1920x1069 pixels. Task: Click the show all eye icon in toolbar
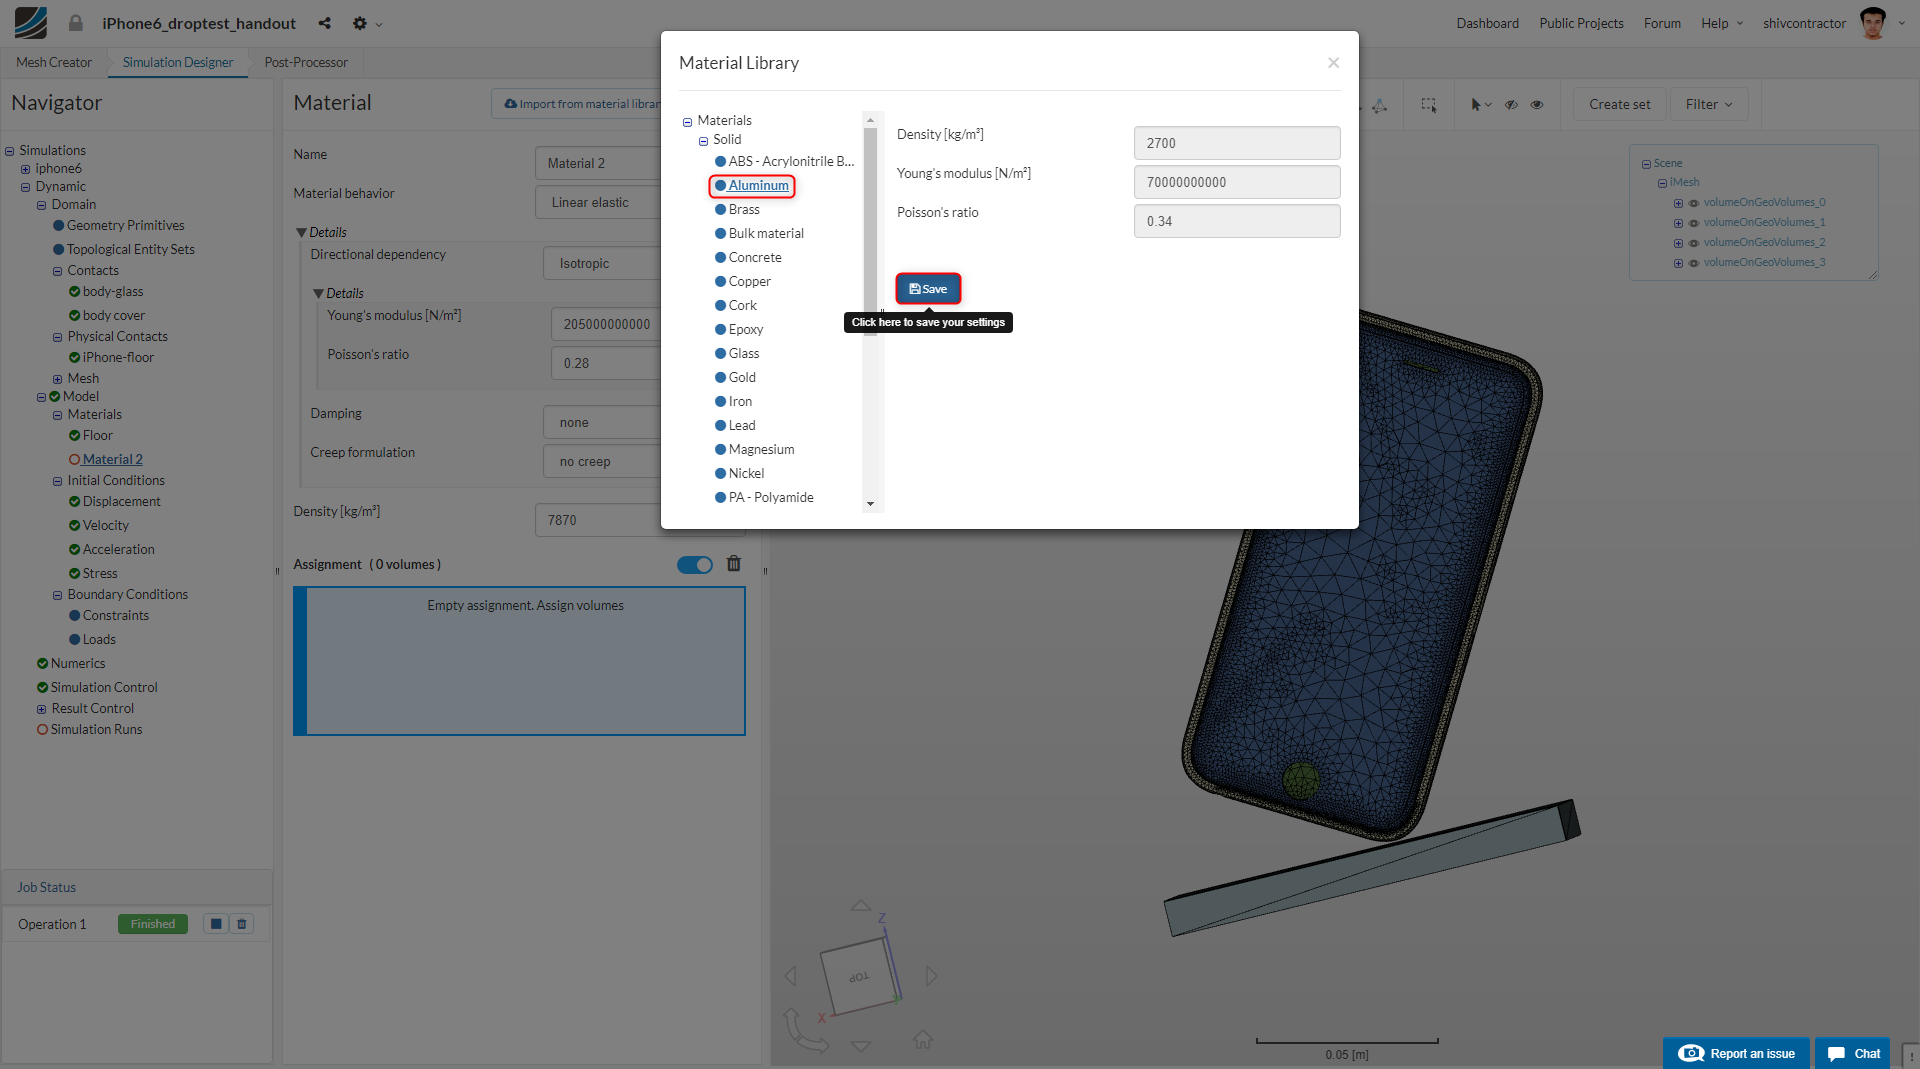click(x=1537, y=105)
